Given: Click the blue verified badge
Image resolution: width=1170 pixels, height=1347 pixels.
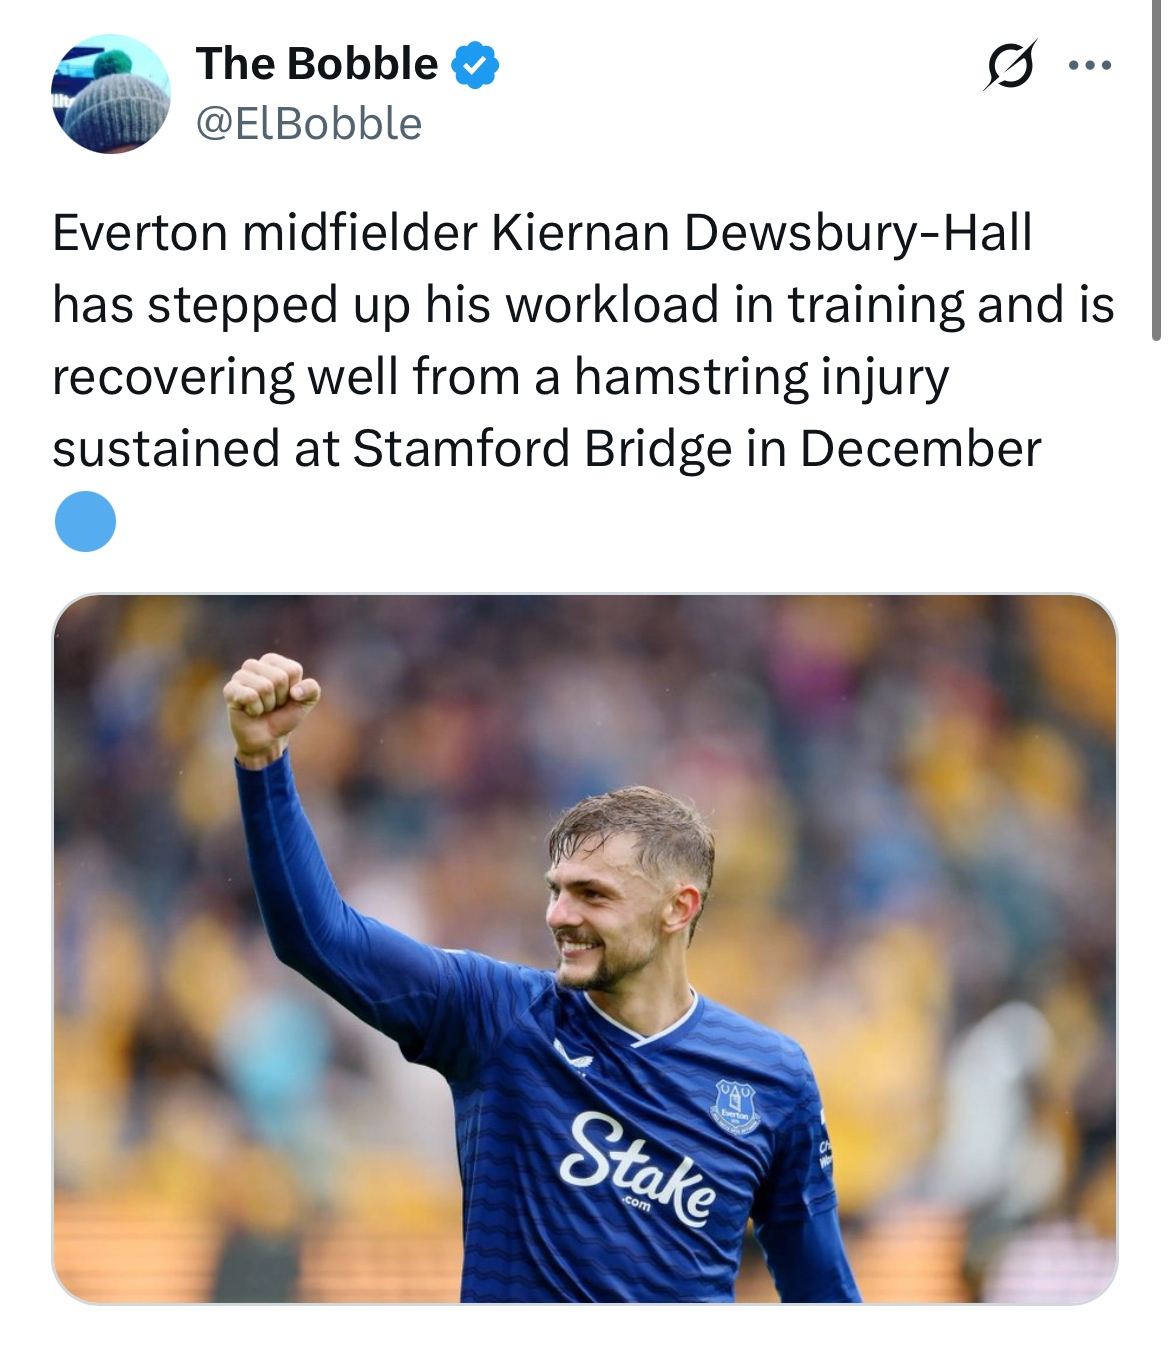Looking at the screenshot, I should pos(475,65).
